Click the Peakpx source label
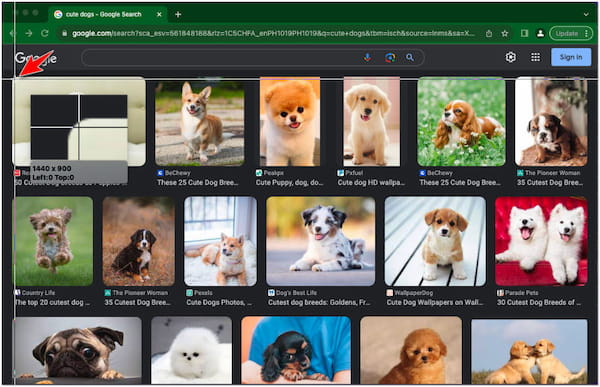Image resolution: width=600 pixels, height=387 pixels. click(x=274, y=173)
